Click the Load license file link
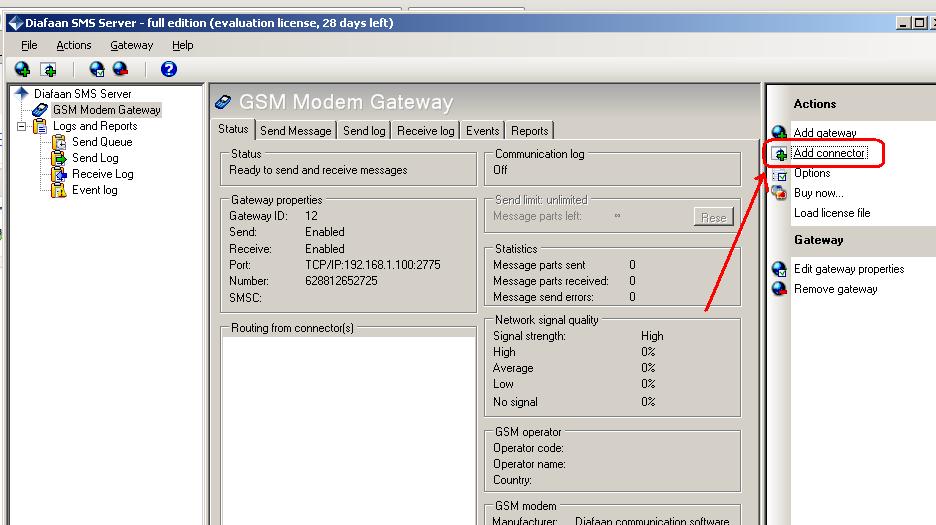 832,213
